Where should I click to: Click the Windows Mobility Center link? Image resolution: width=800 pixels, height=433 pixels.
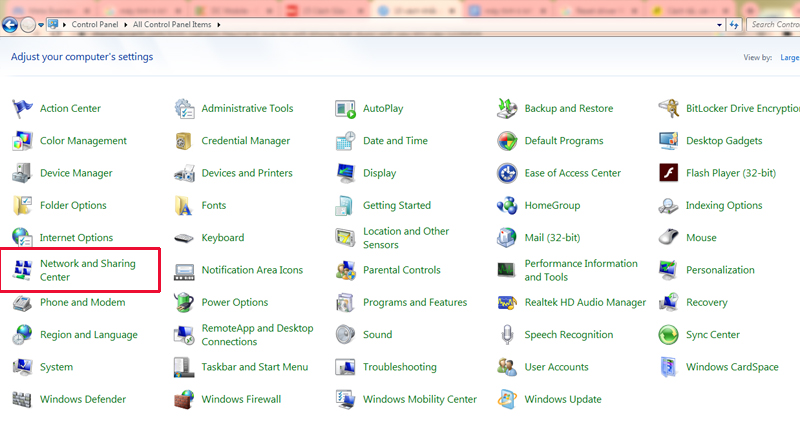(x=420, y=399)
